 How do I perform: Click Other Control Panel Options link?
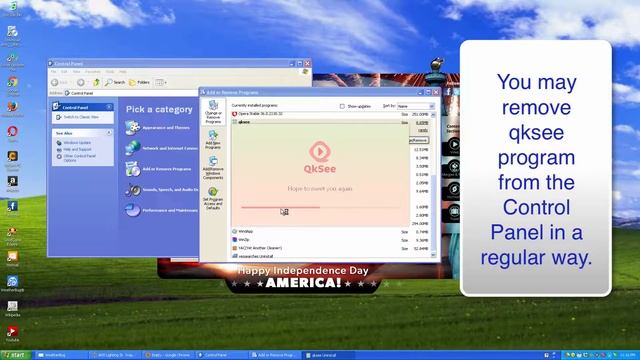coord(79,158)
